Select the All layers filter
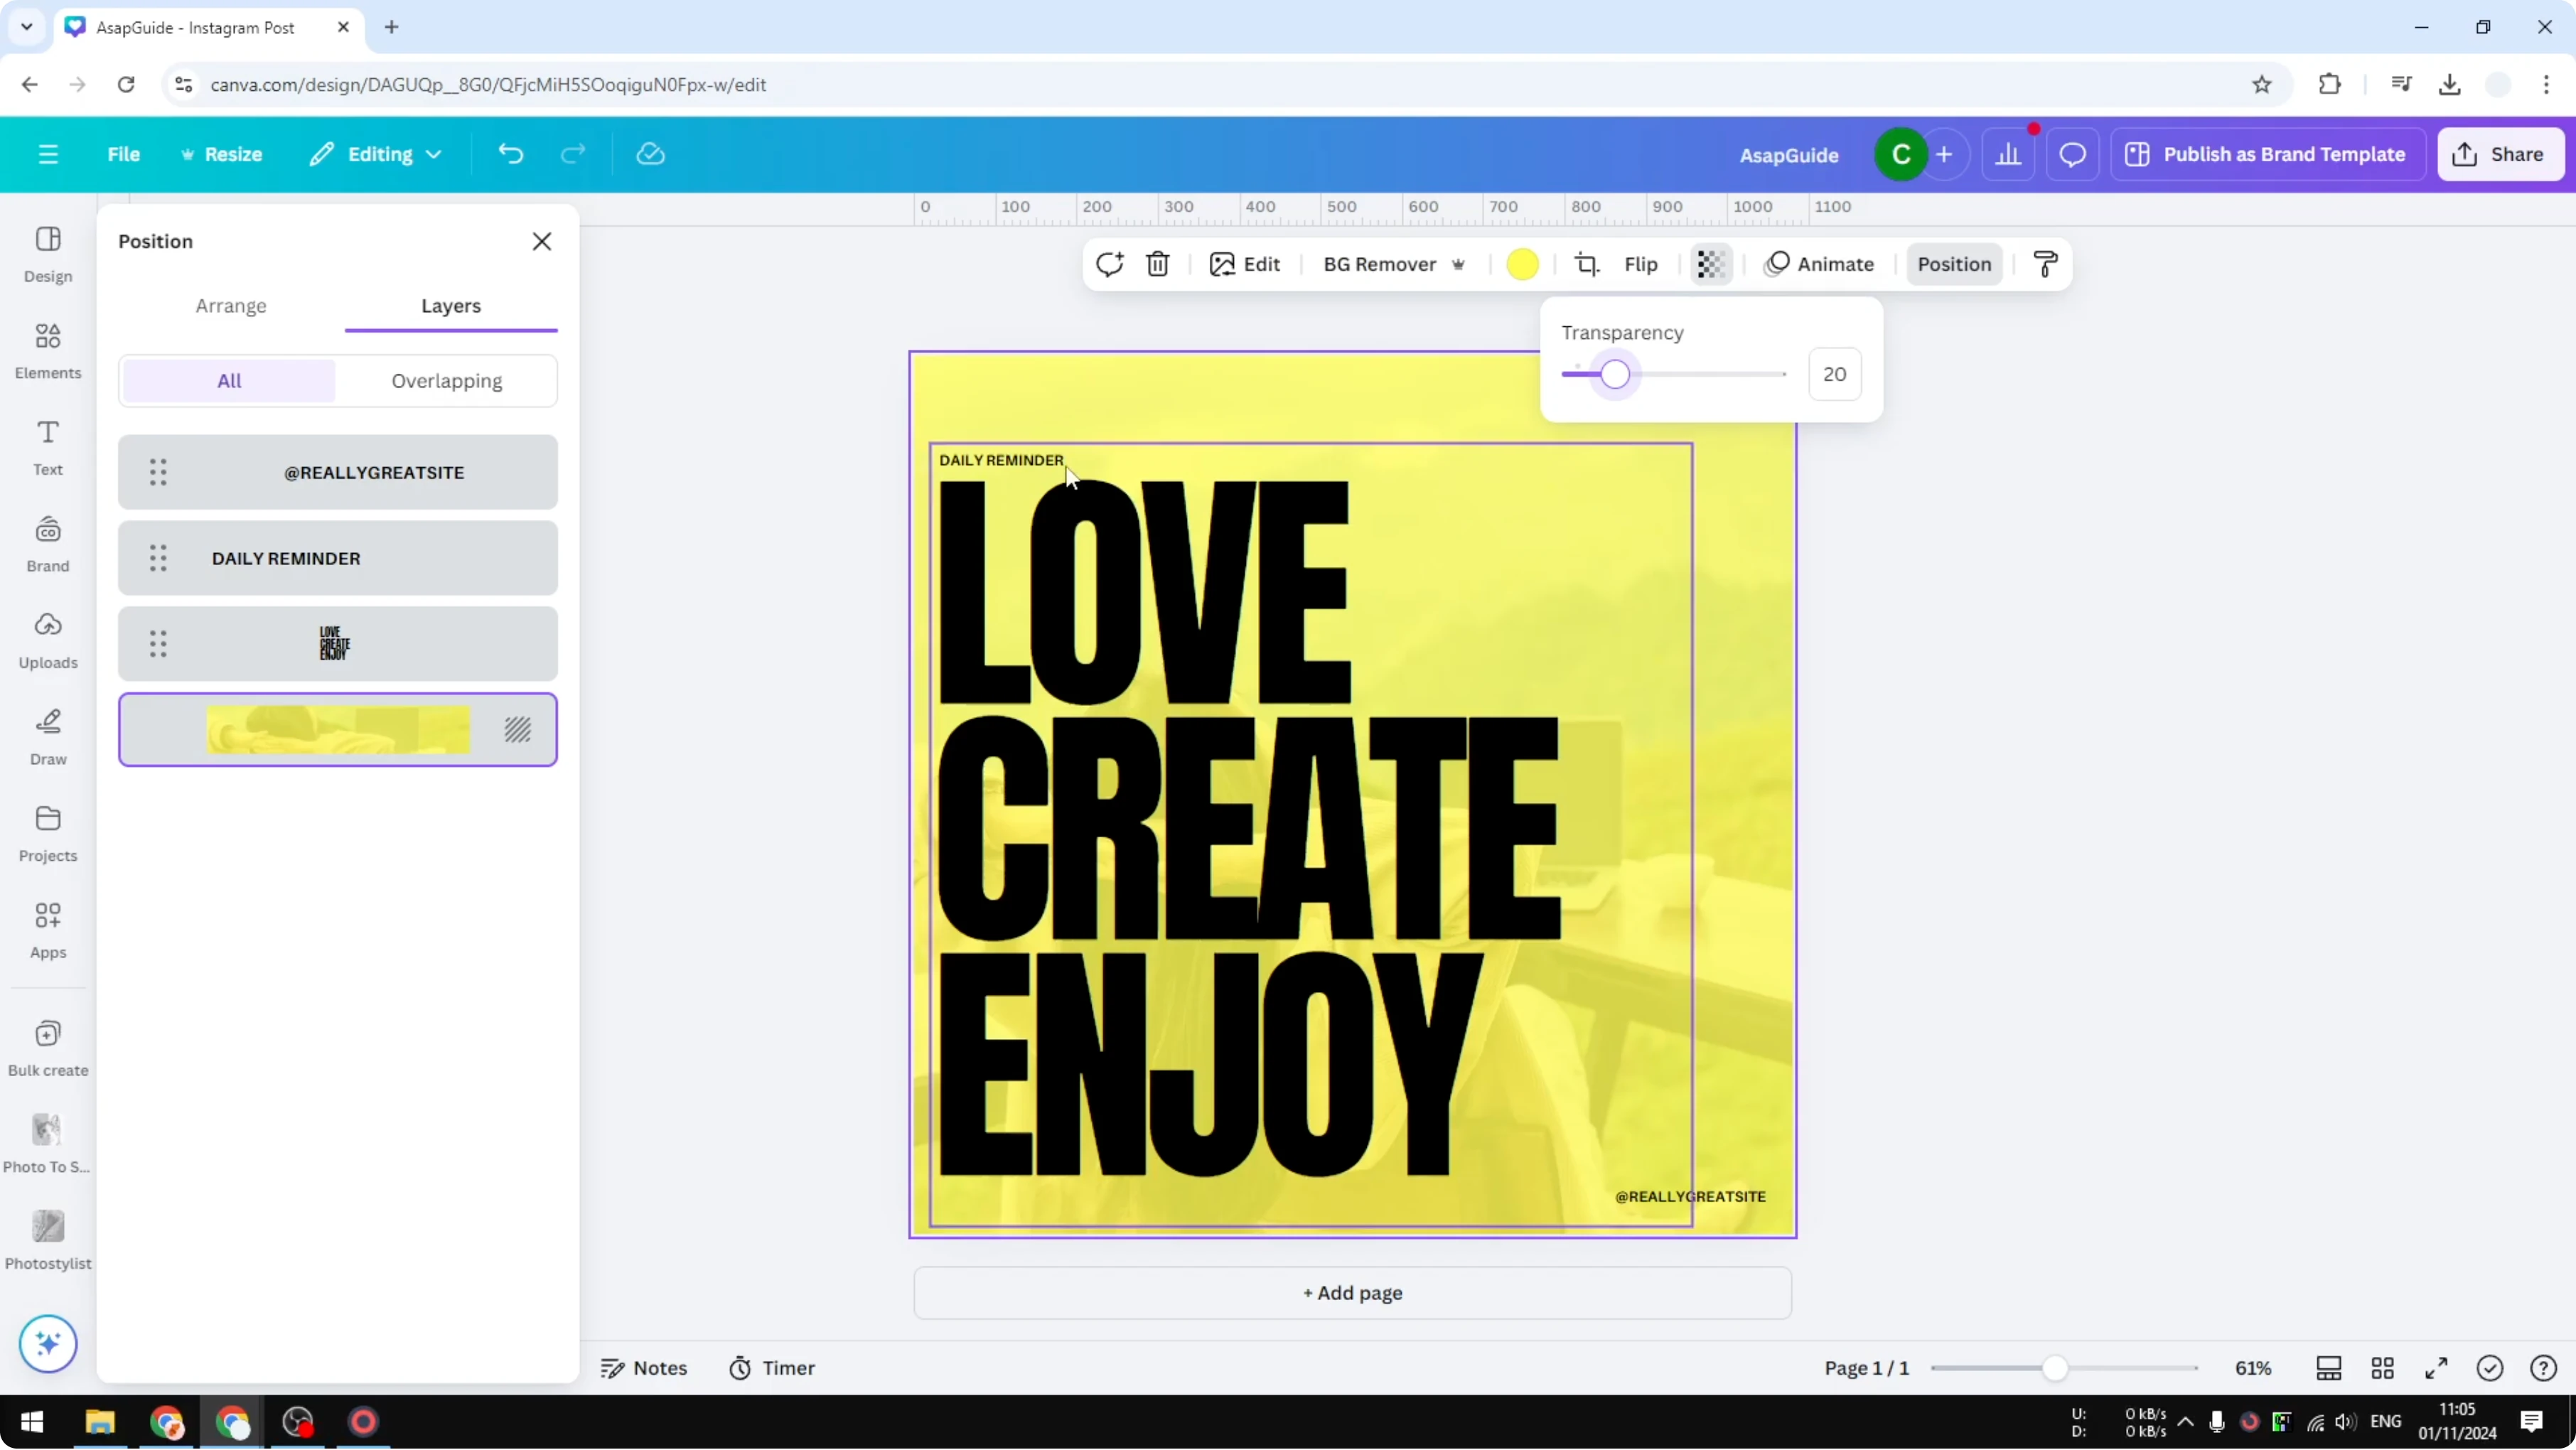Viewport: 2576px width, 1450px height. coord(229,381)
